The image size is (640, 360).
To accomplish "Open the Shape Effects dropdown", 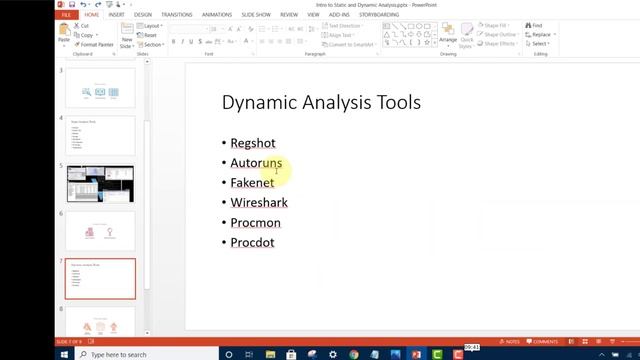I will pyautogui.click(x=498, y=43).
